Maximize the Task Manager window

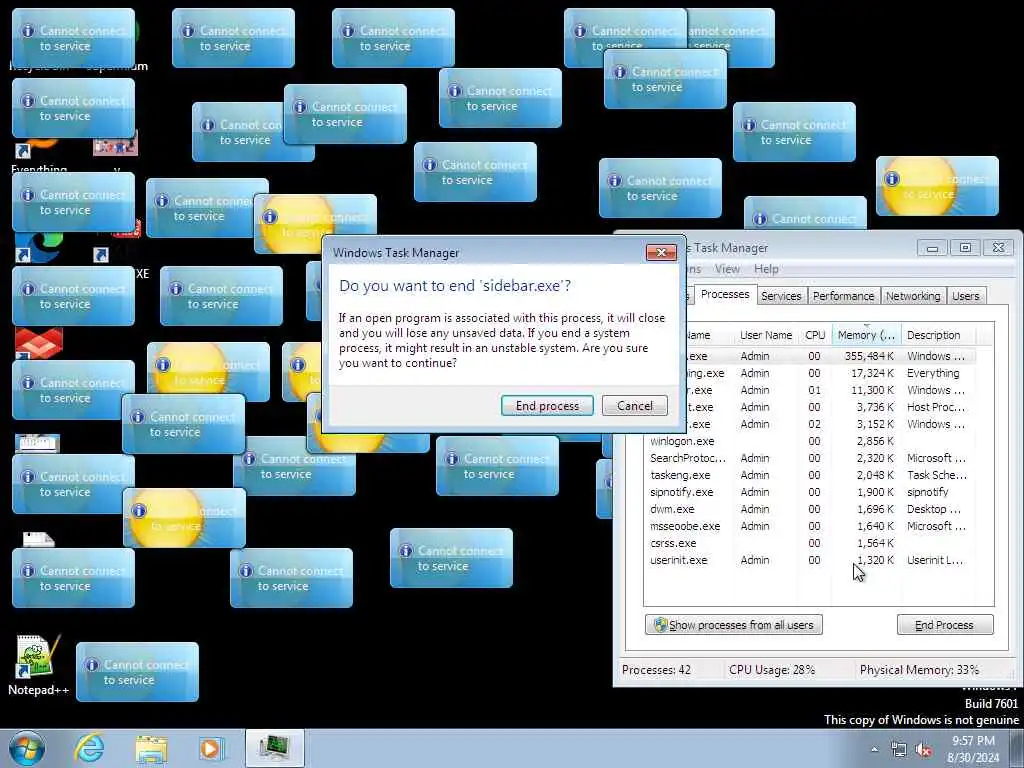pos(965,248)
